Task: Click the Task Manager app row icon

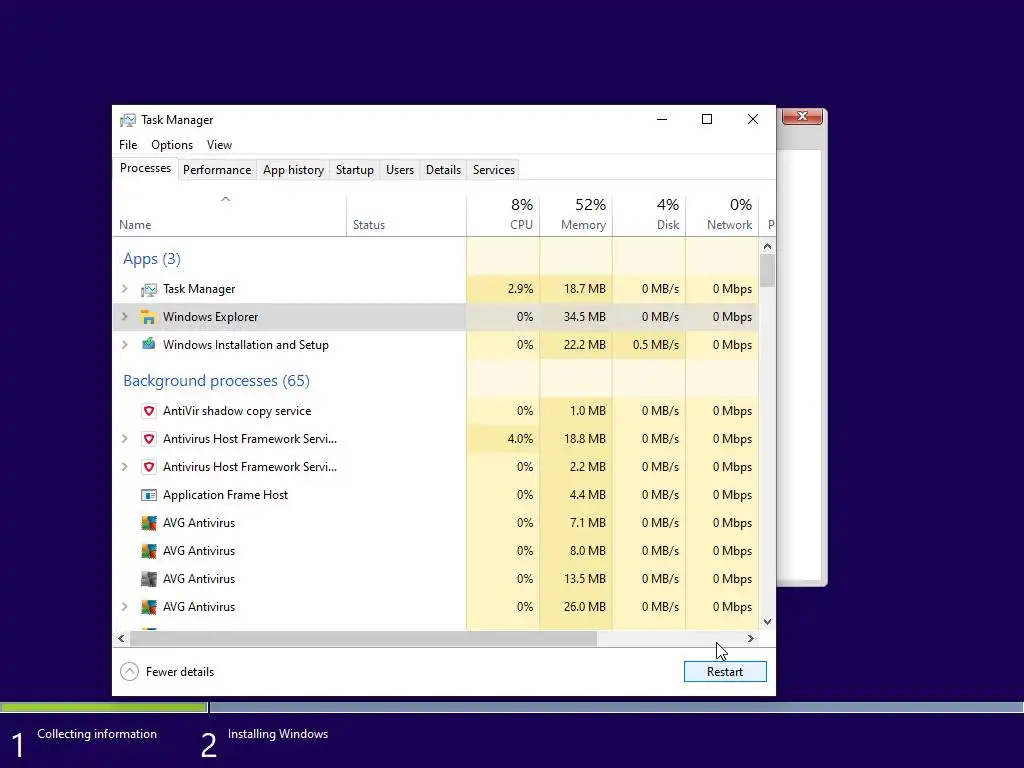Action: [149, 289]
